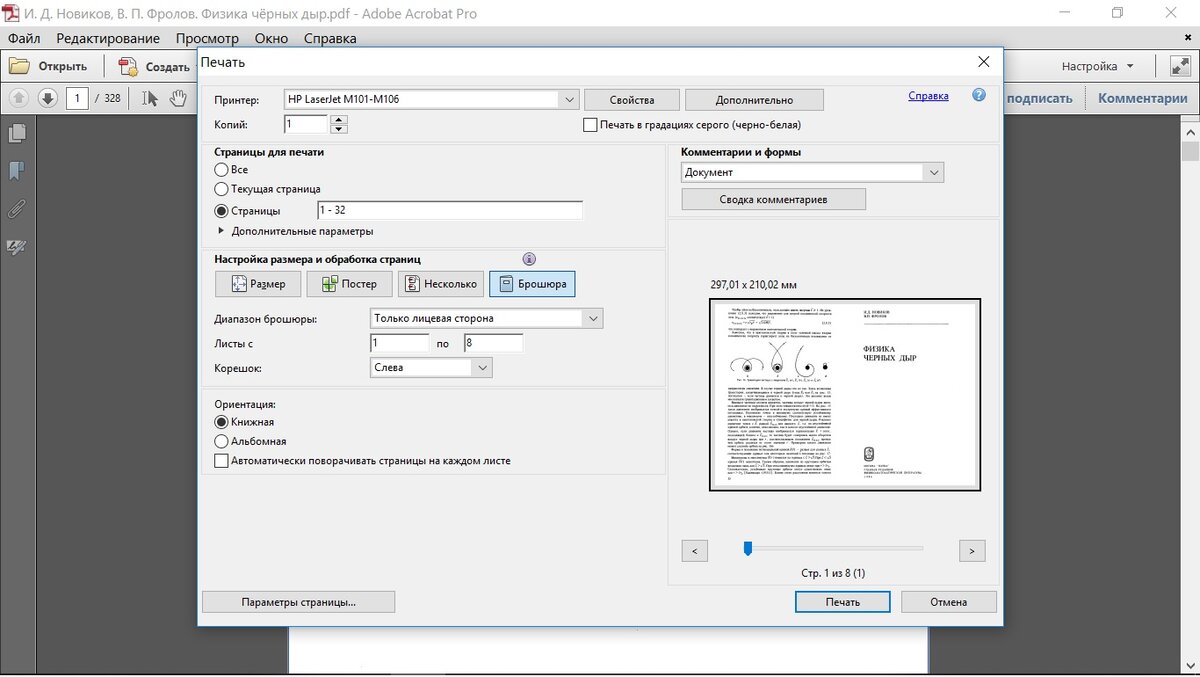The image size is (1200, 677).
Task: Show previous preview sheet with left arrow
Action: [695, 550]
